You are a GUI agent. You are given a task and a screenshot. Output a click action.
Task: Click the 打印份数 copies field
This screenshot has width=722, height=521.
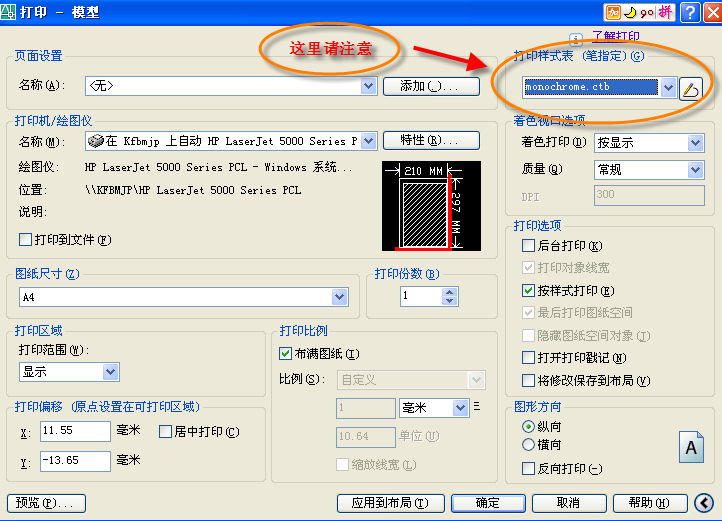pyautogui.click(x=421, y=296)
